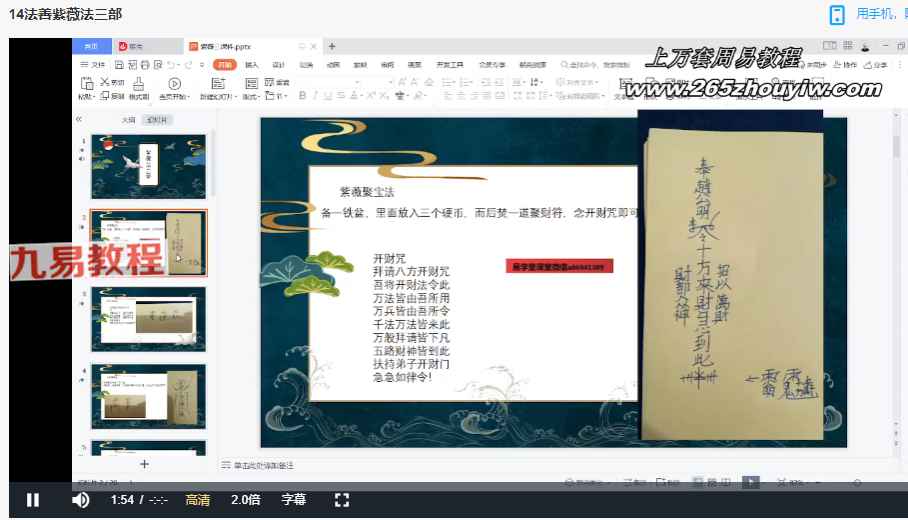This screenshot has width=908, height=520.
Task: Open the 节 section dropdown
Action: click(276, 96)
